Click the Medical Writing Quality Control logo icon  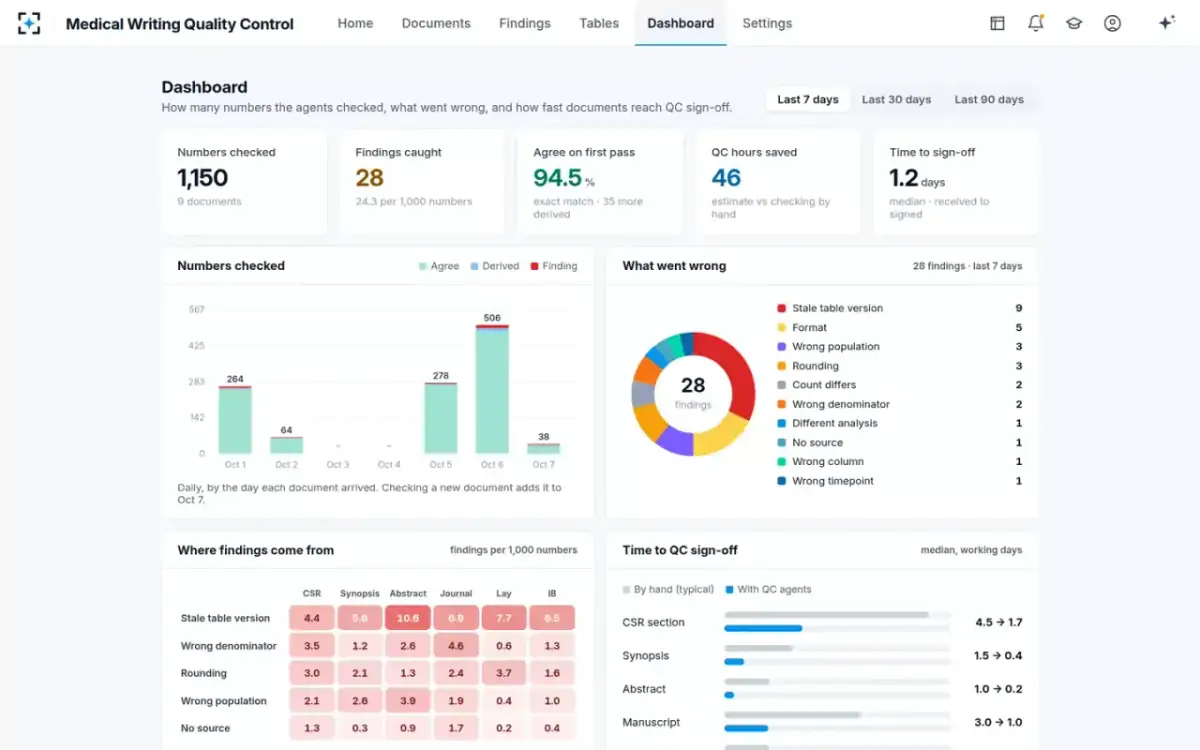click(29, 23)
